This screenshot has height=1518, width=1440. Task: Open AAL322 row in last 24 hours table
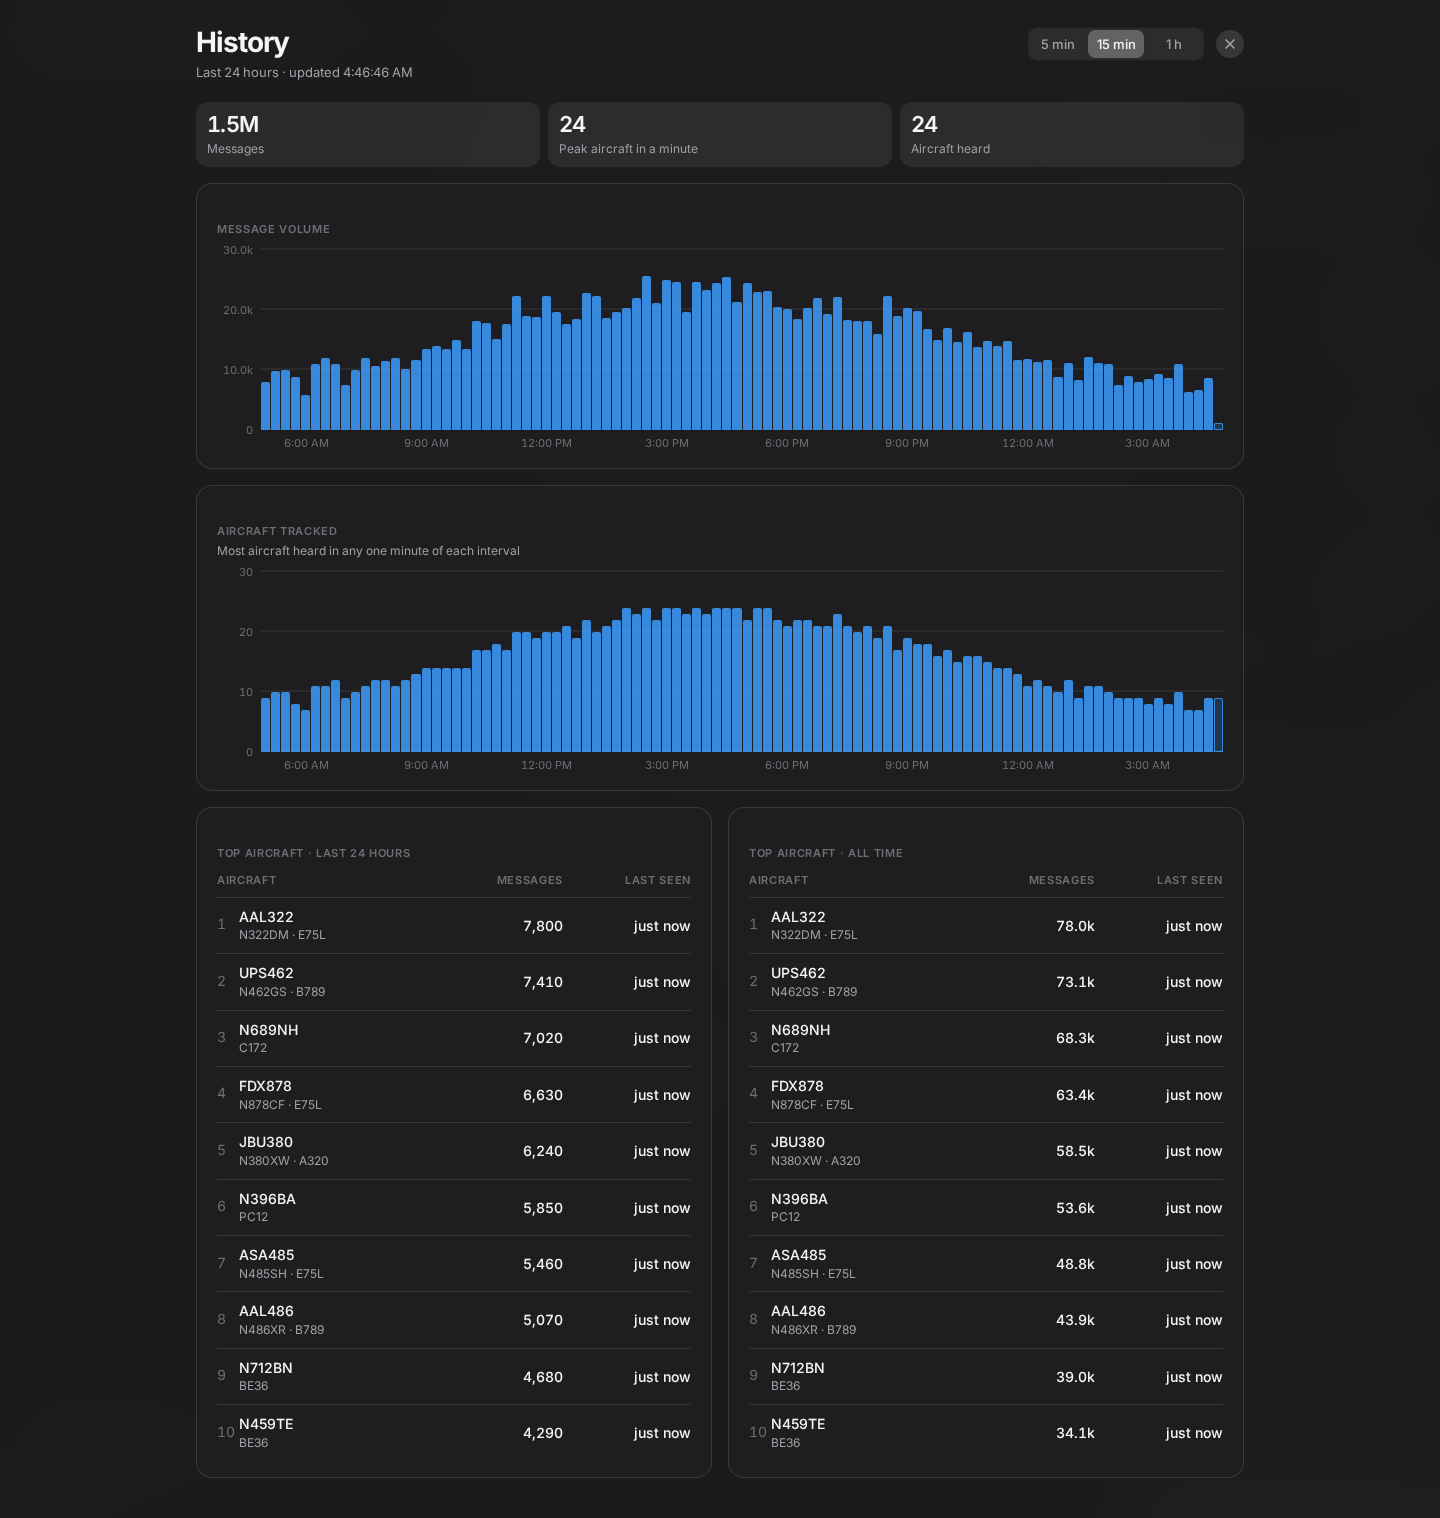click(454, 926)
